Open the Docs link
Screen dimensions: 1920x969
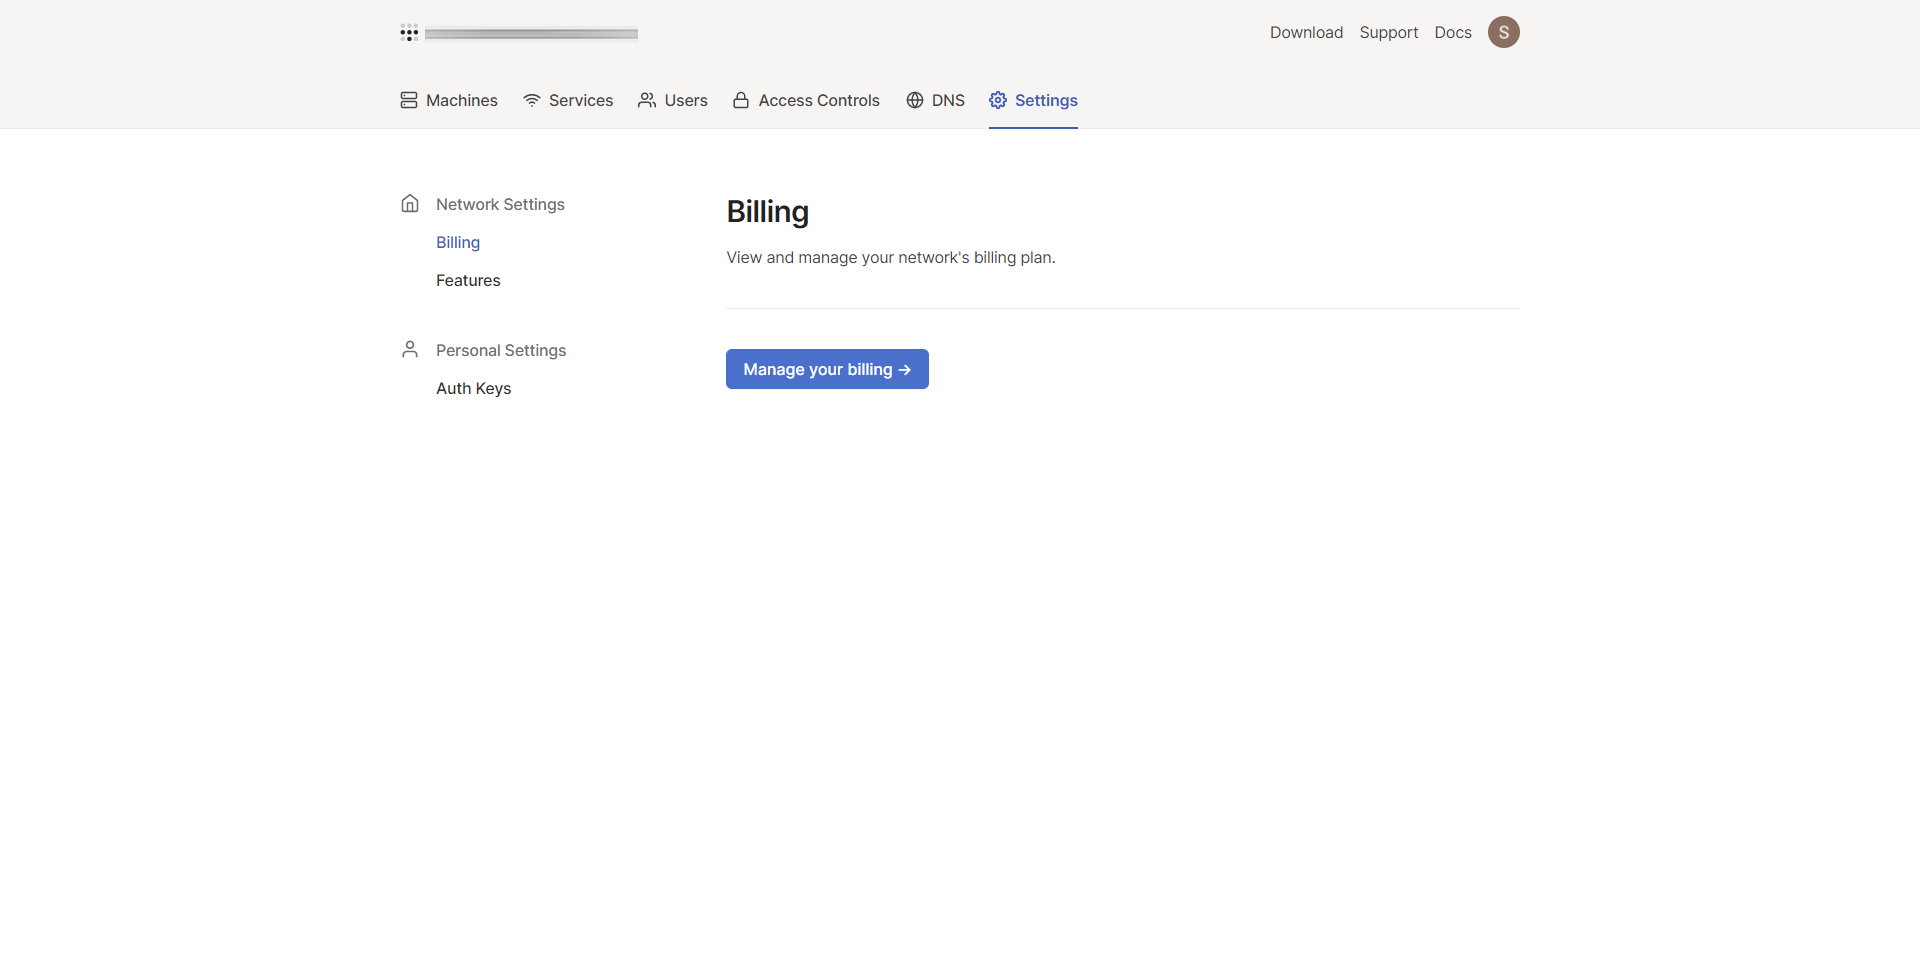click(x=1452, y=32)
